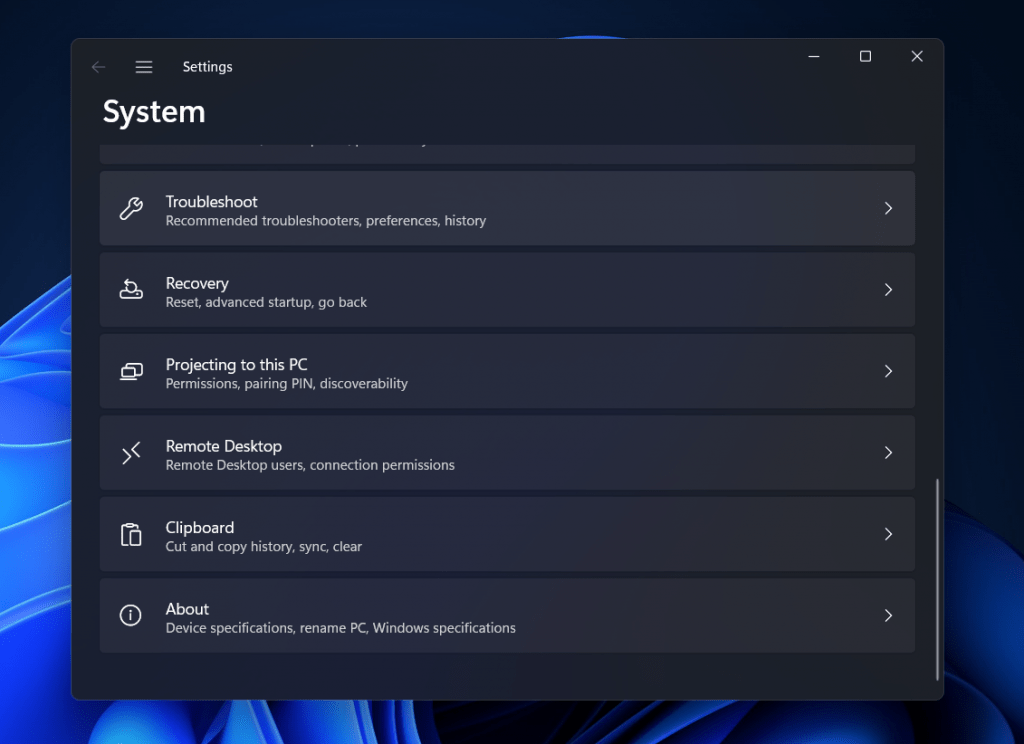Image resolution: width=1024 pixels, height=744 pixels.
Task: Click the Remote Desktop icon
Action: [131, 453]
